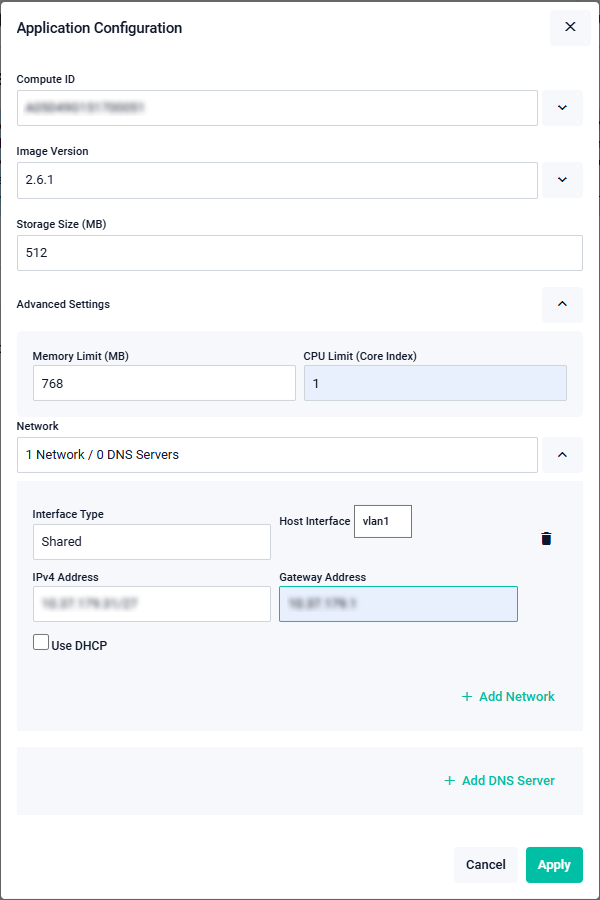Click the Memory Limit input field

point(164,383)
